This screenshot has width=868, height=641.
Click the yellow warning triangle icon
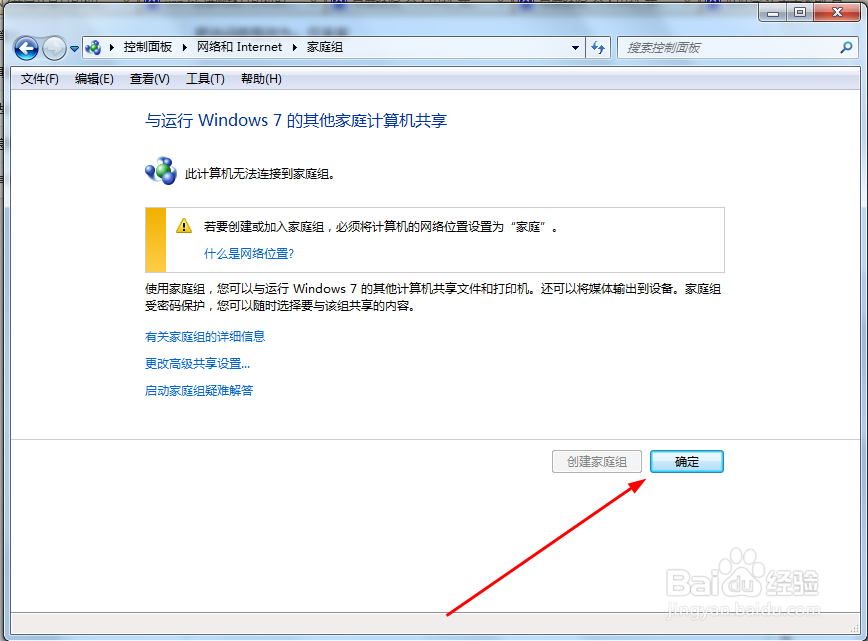(x=184, y=226)
